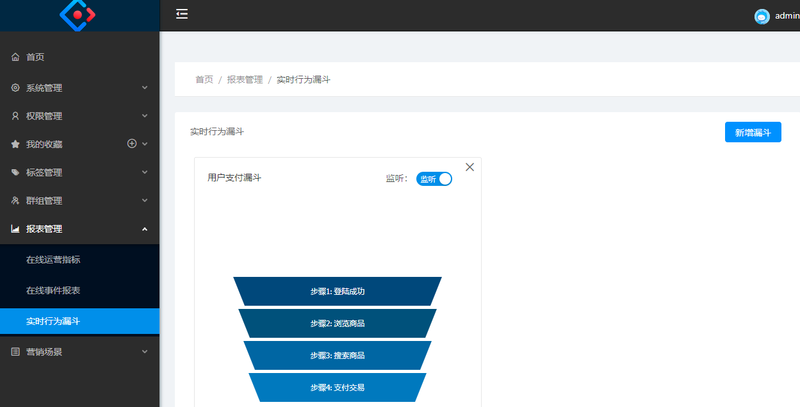The image size is (800, 407).
Task: Click the 监听: label text
Action: tap(397, 179)
